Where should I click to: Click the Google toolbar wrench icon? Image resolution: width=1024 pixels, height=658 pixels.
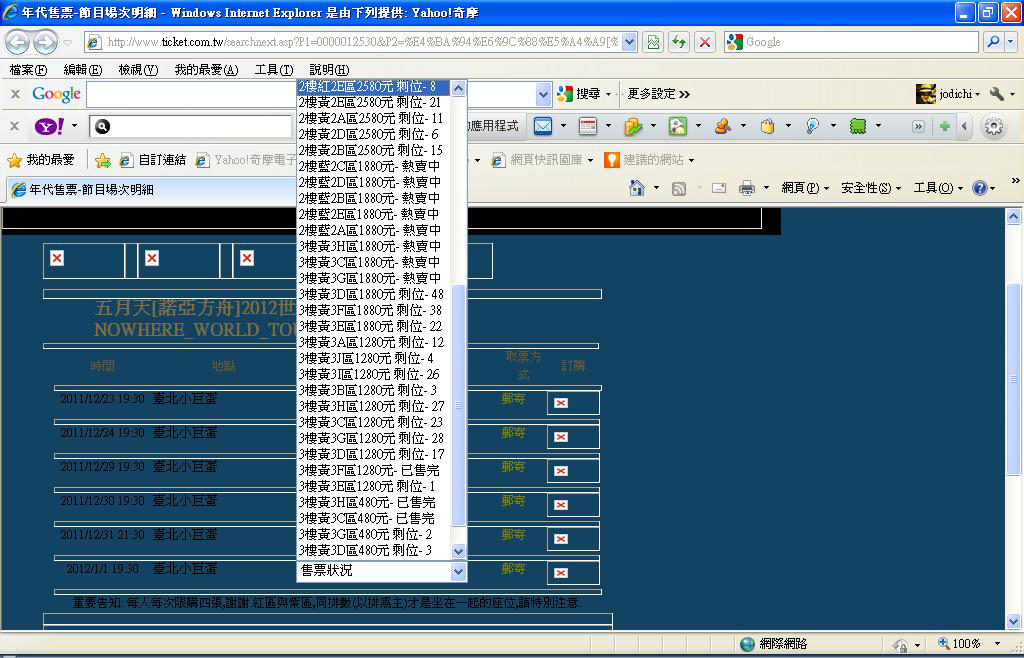point(997,94)
